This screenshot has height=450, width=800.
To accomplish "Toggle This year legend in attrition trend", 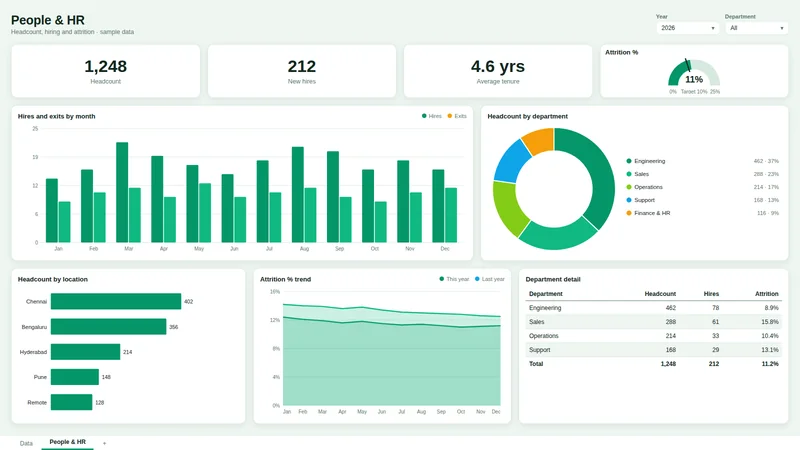I will 454,279.
